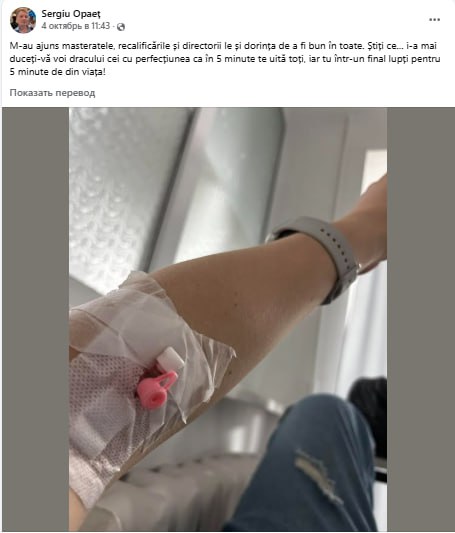Click the left gray margin beside photo
Image resolution: width=455 pixels, height=533 pixels.
[x=36, y=319]
